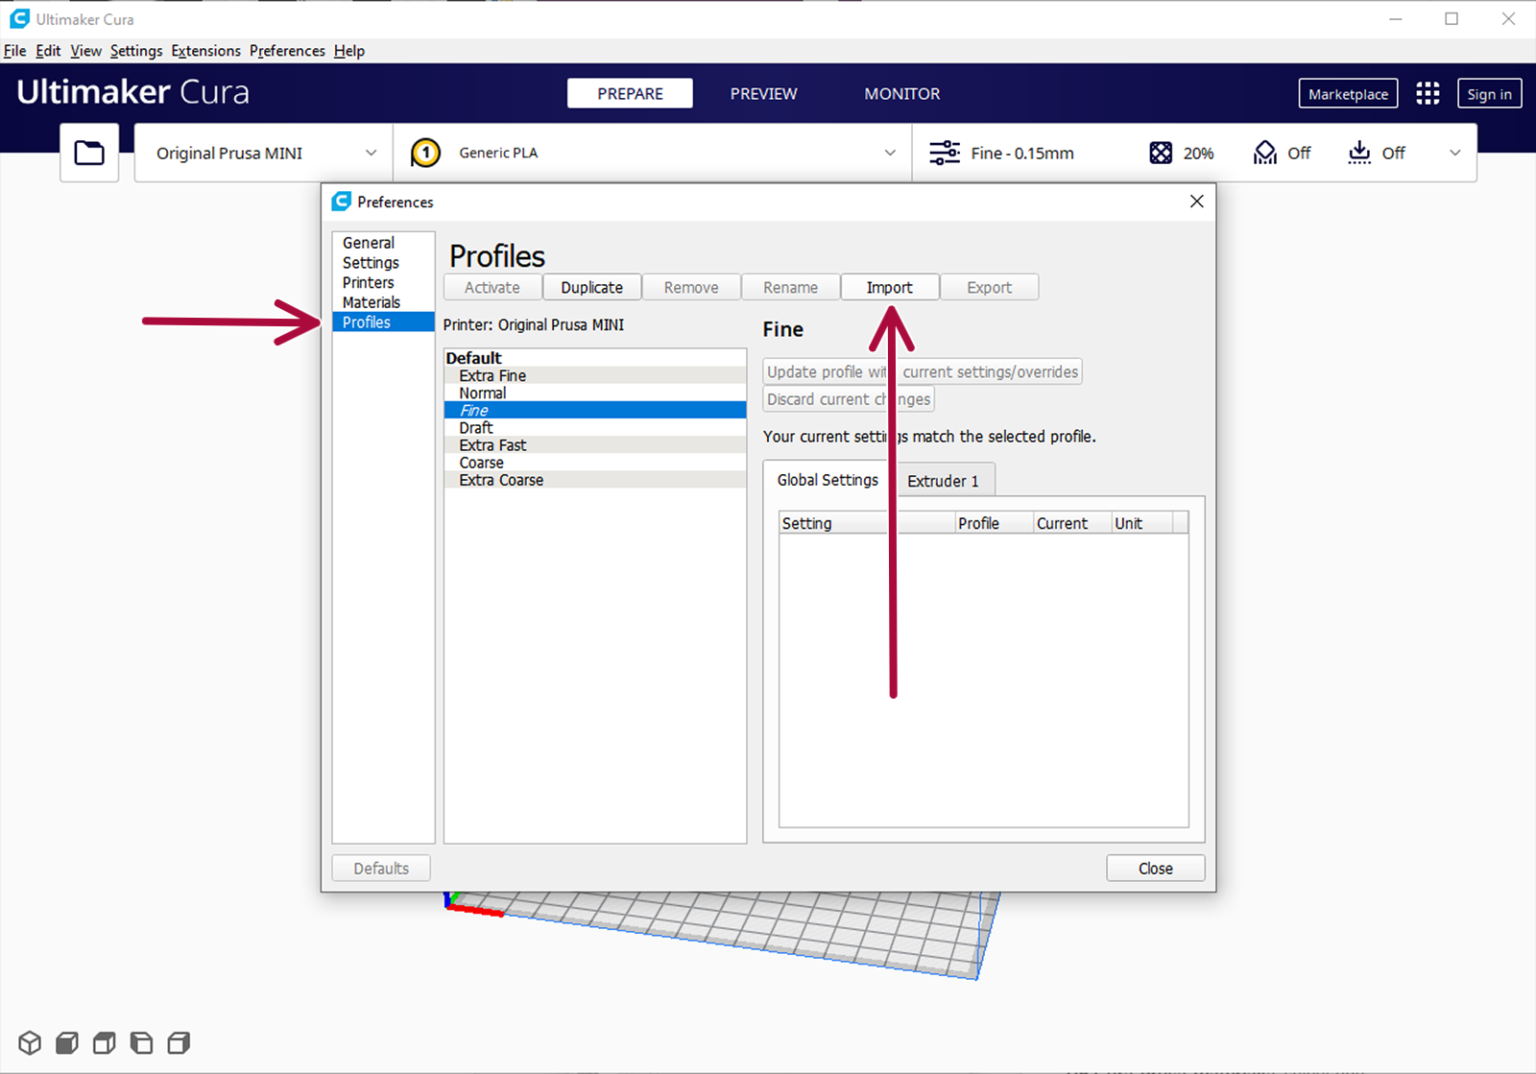Viewport: 1536px width, 1074px height.
Task: Click the infill density 20% icon
Action: pyautogui.click(x=1160, y=152)
